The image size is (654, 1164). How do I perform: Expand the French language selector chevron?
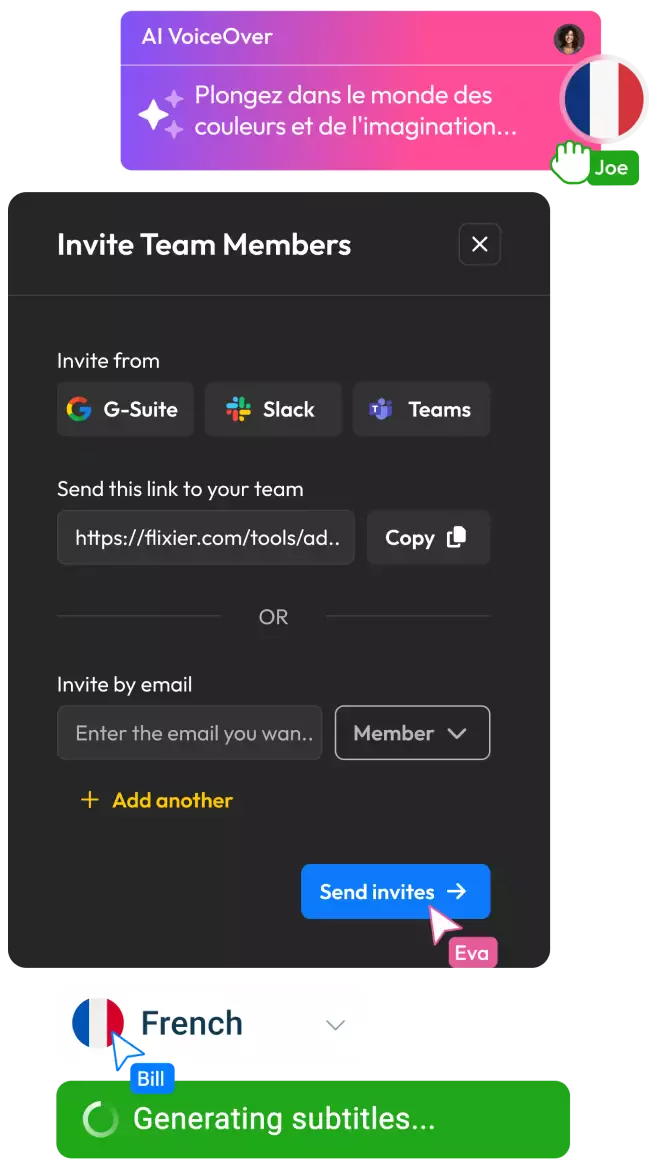336,1025
